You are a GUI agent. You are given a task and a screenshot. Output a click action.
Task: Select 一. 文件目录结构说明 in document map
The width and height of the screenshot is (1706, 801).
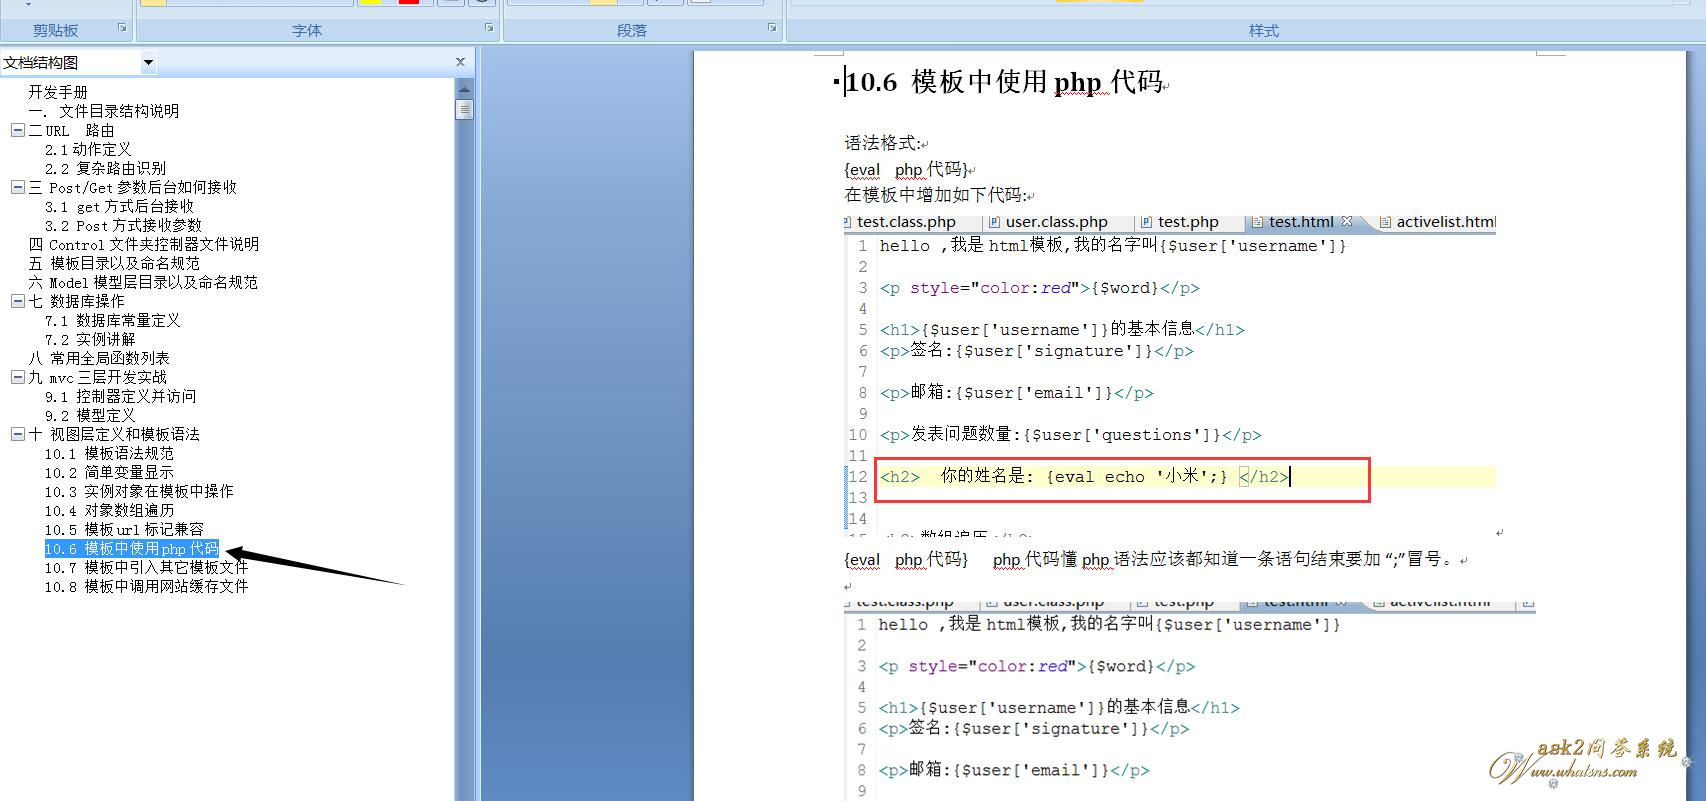(x=104, y=111)
